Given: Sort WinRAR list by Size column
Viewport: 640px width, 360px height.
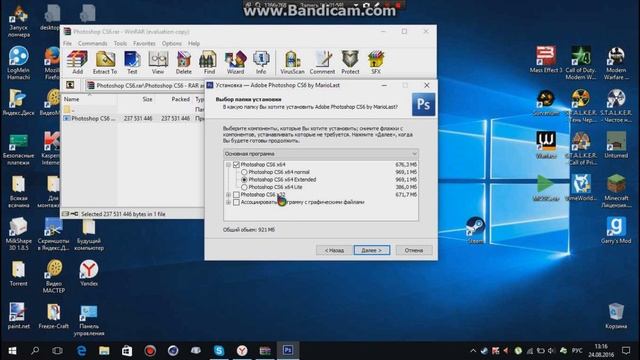Looking at the screenshot, I should pos(136,99).
